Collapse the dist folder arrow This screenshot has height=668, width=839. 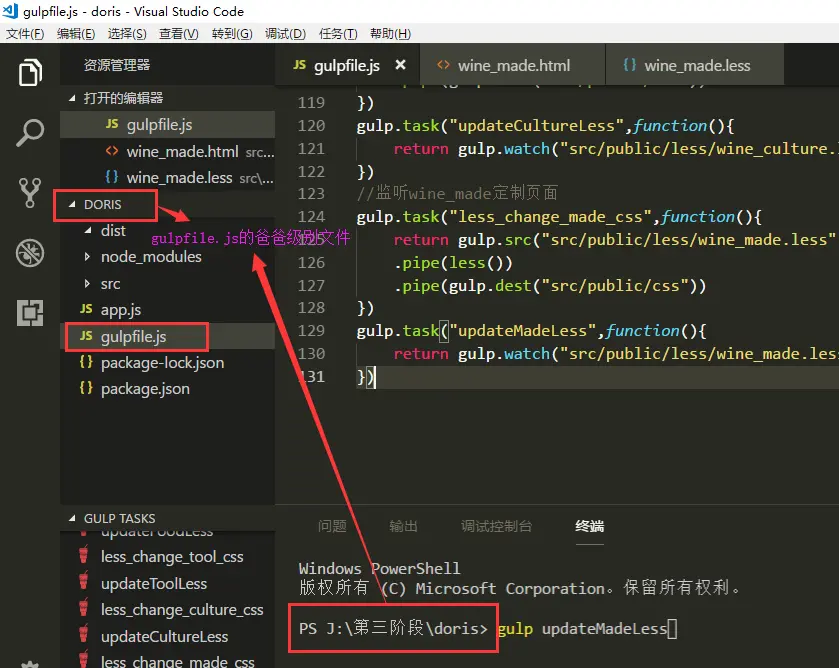pos(88,230)
